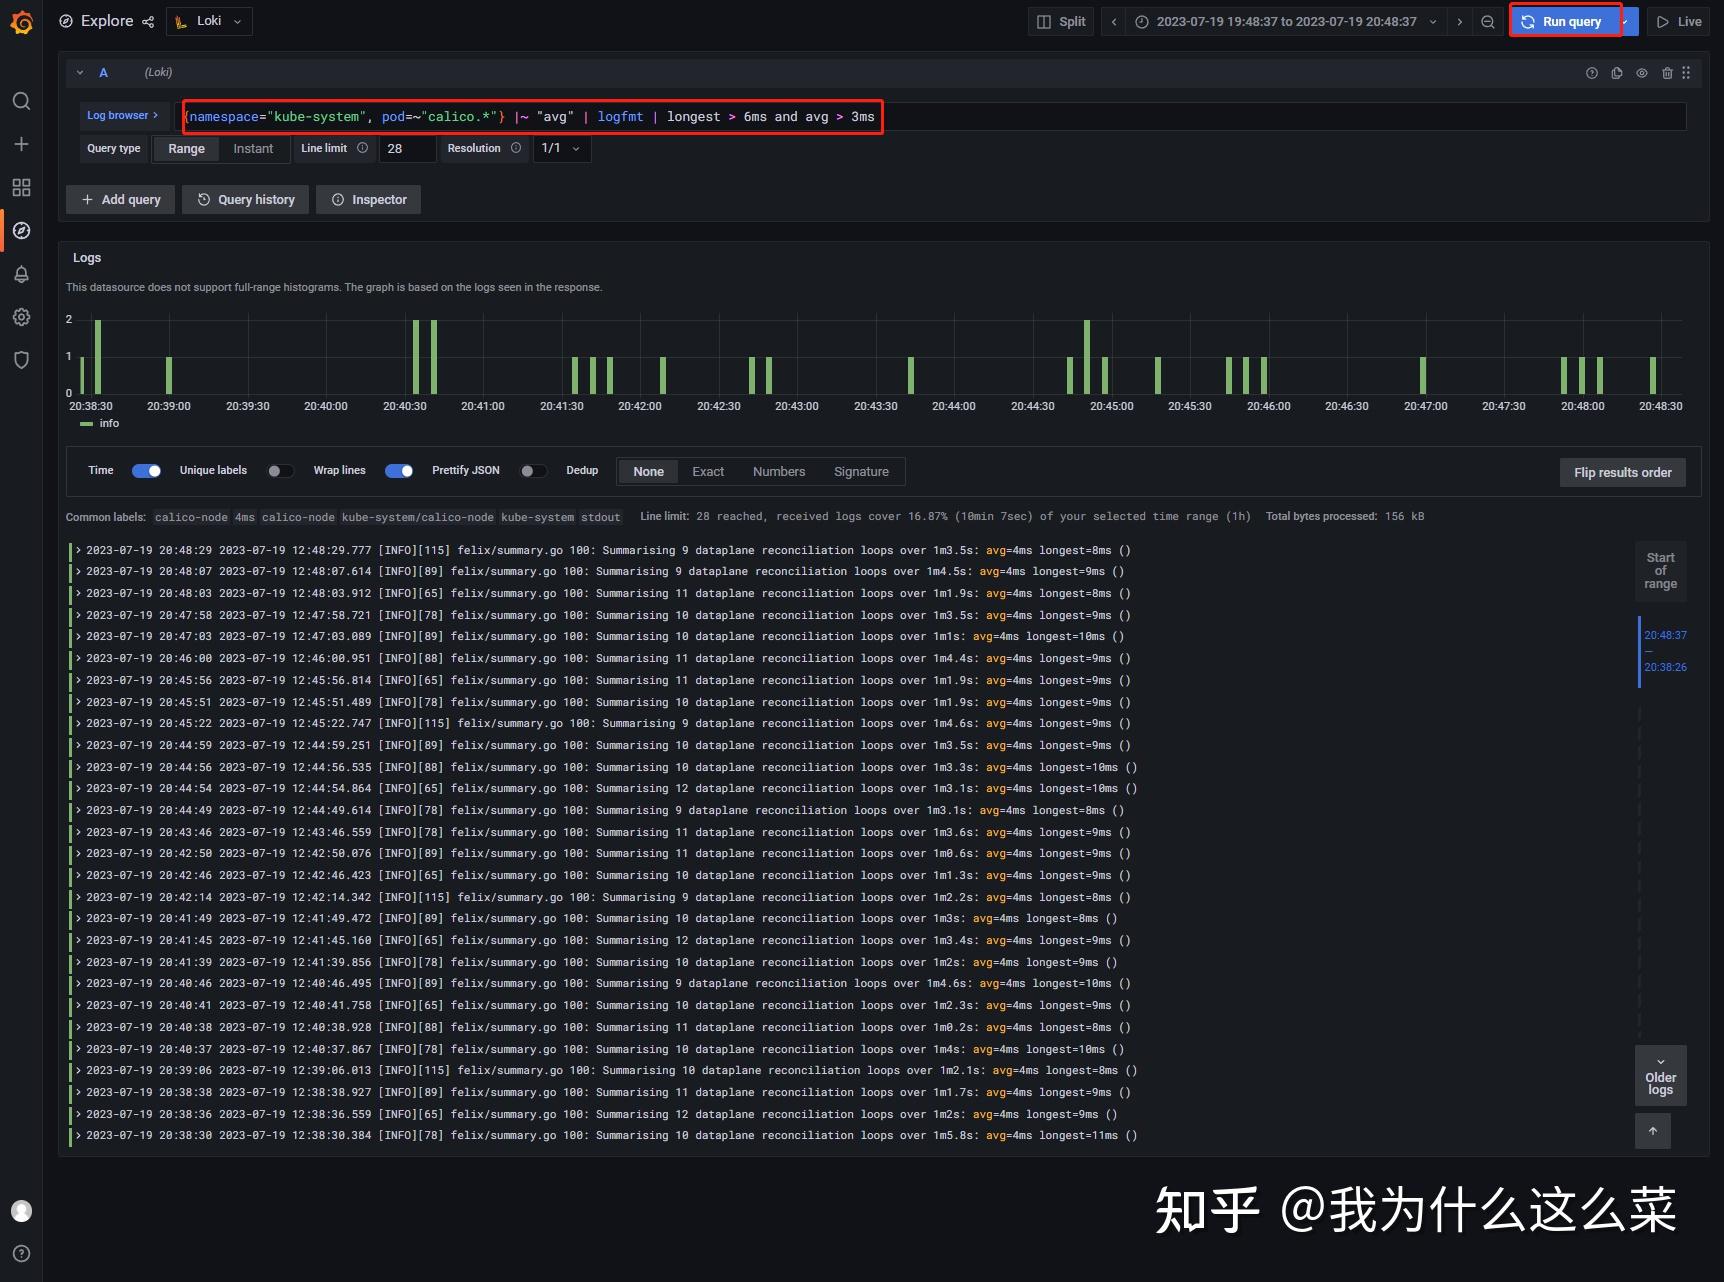The image size is (1724, 1282).
Task: Load Older logs
Action: (1660, 1076)
